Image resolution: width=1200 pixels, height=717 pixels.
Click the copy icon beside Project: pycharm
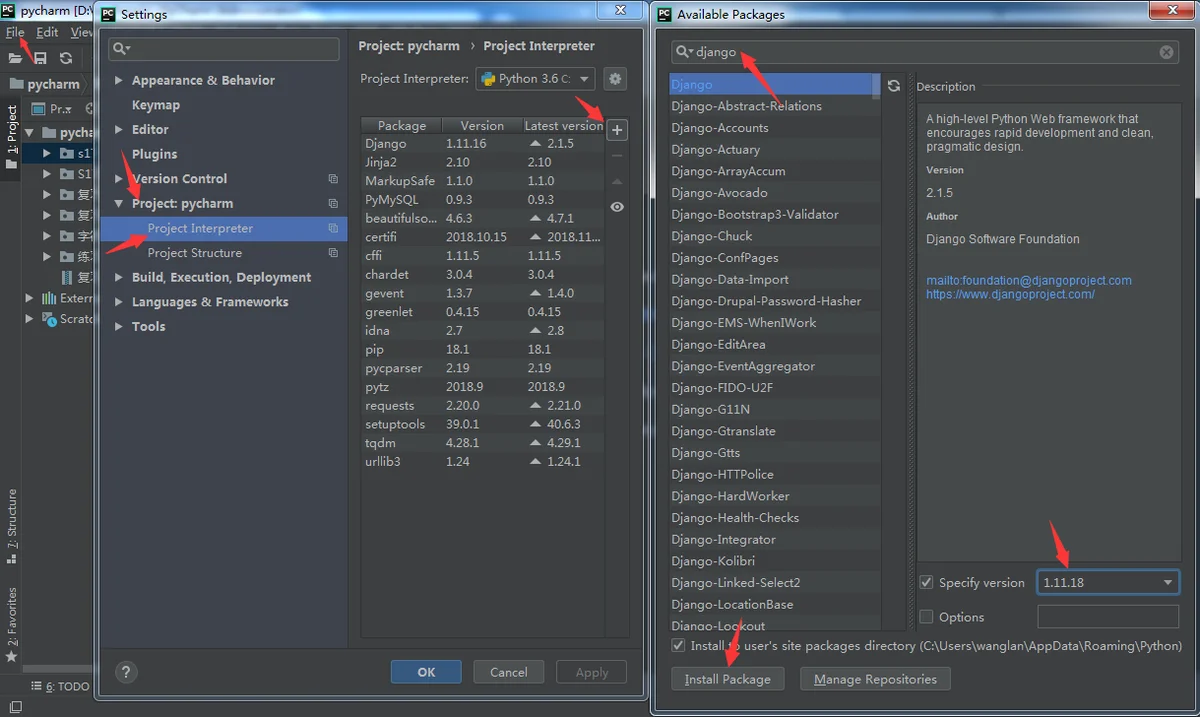333,203
